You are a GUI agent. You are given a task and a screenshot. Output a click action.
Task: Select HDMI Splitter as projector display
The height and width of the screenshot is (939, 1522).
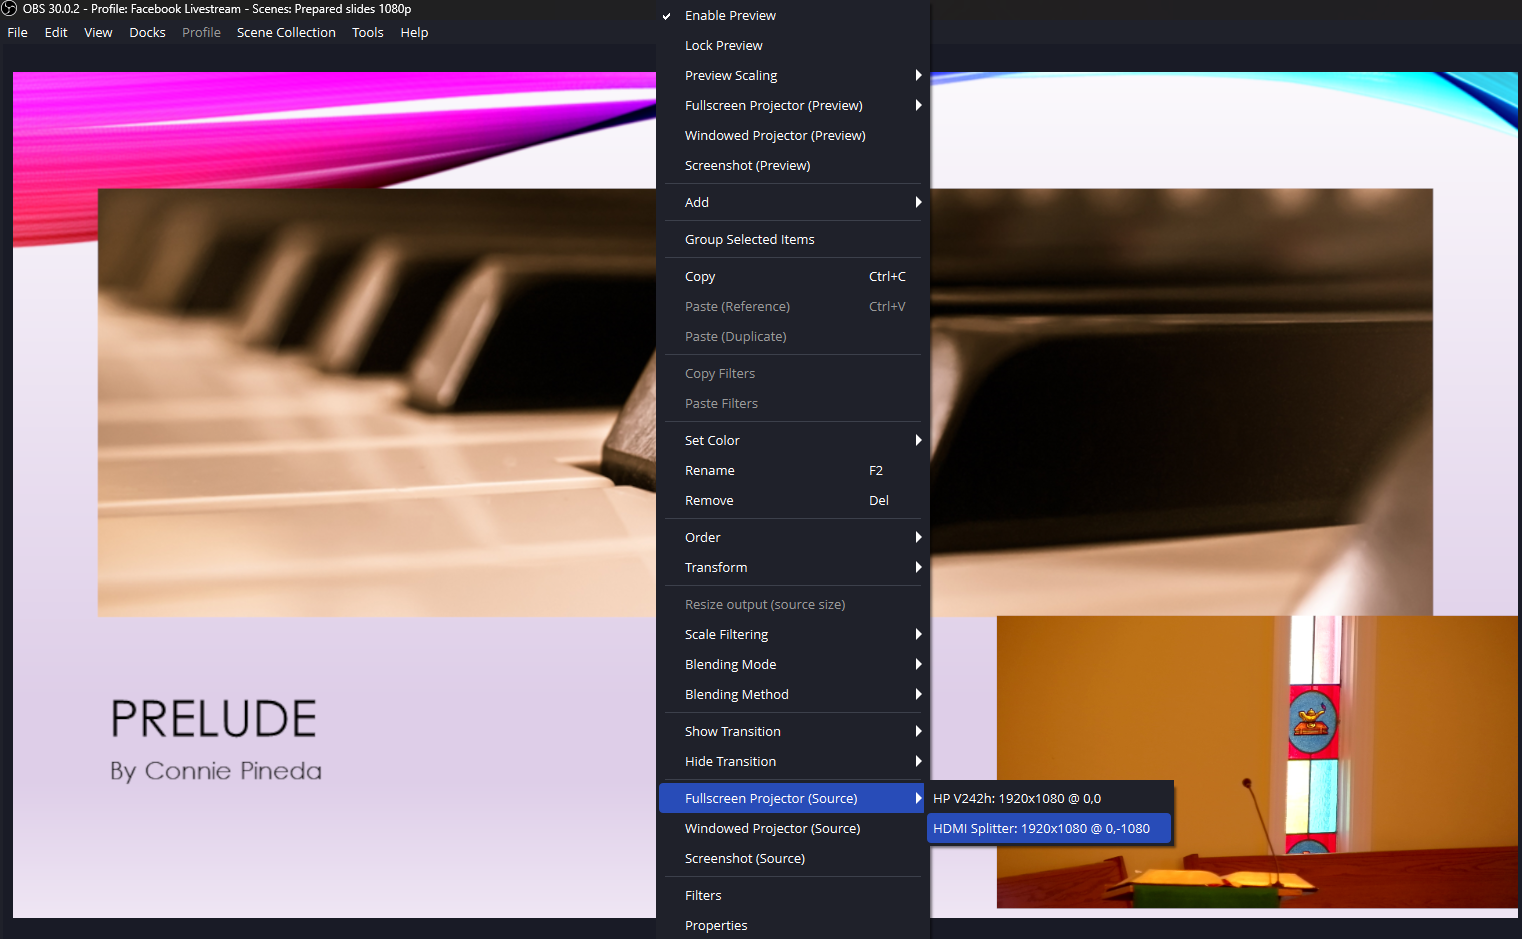tap(1048, 828)
